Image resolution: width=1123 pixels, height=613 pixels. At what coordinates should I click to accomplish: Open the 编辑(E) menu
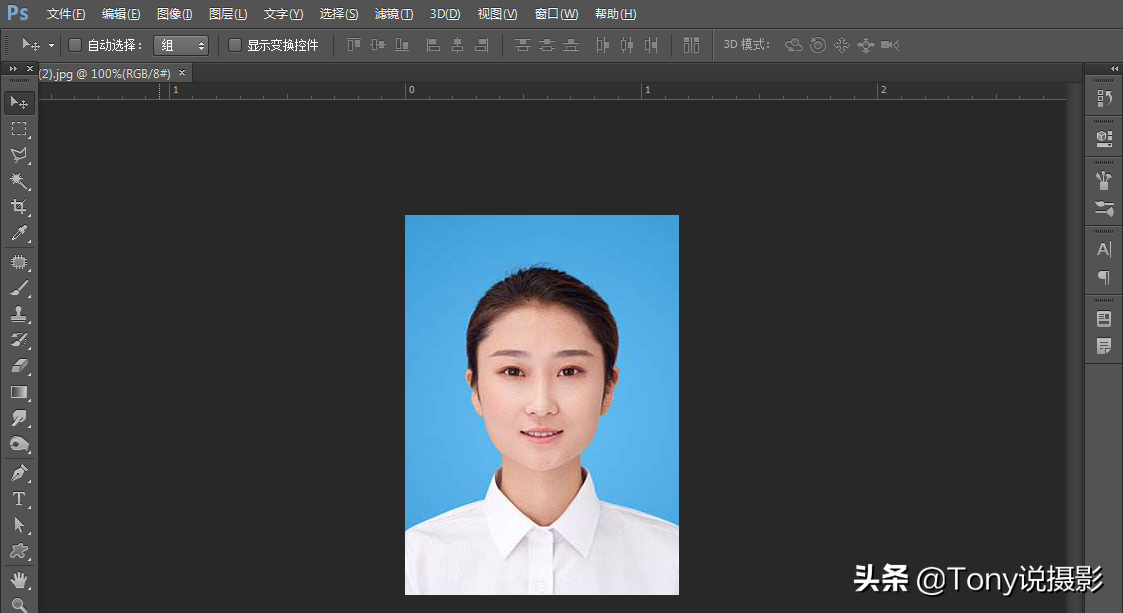(x=120, y=14)
